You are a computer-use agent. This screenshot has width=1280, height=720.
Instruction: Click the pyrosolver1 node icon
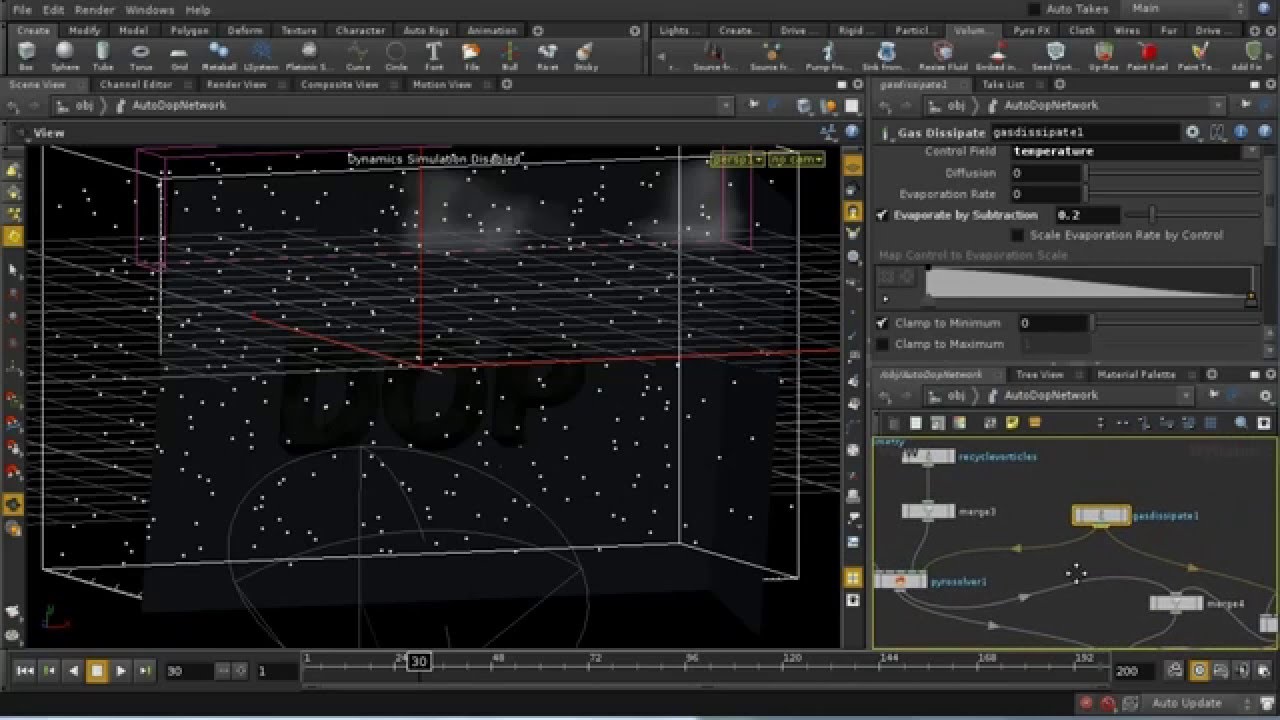[x=900, y=581]
